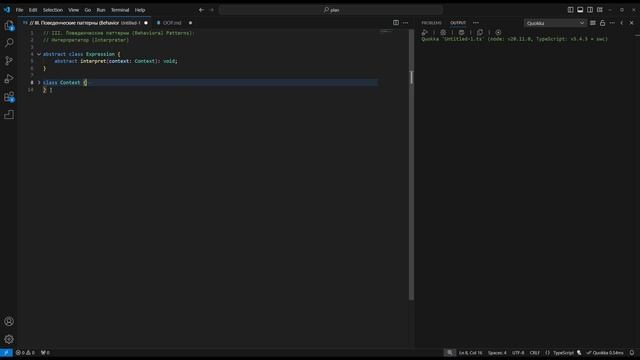The height and width of the screenshot is (360, 640).
Task: Click the third Quokka output toolbar icon
Action: 461,32
